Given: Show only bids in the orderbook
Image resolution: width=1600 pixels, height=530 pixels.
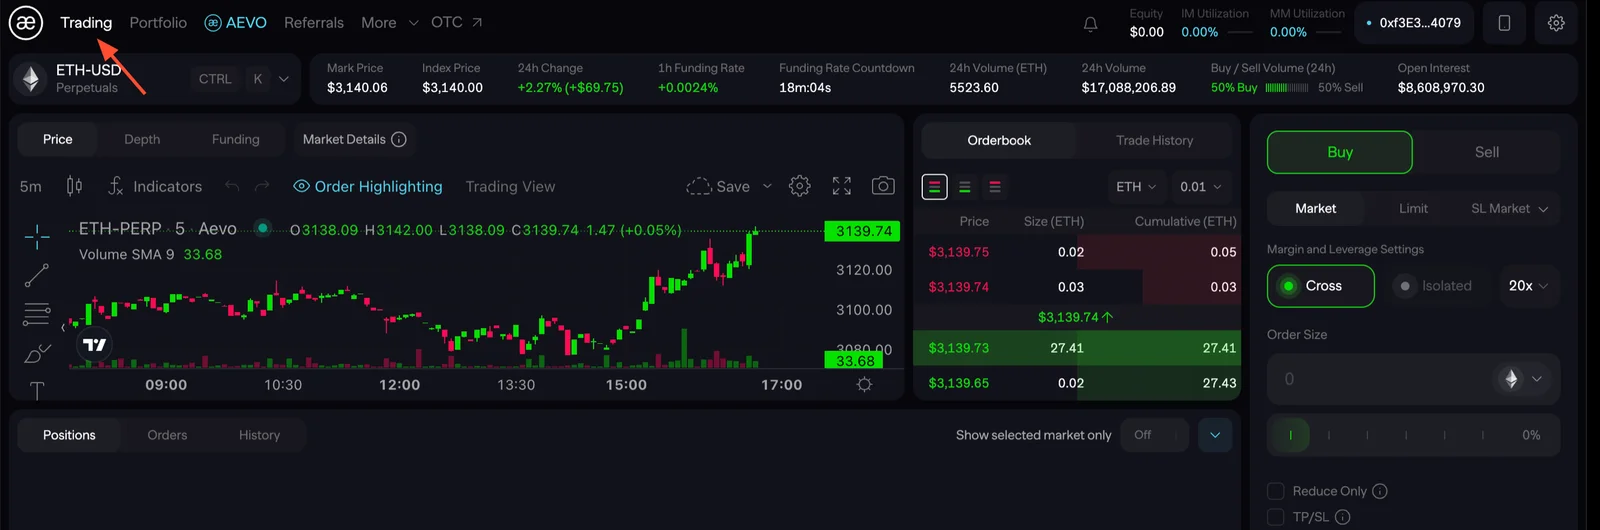Looking at the screenshot, I should pyautogui.click(x=965, y=187).
